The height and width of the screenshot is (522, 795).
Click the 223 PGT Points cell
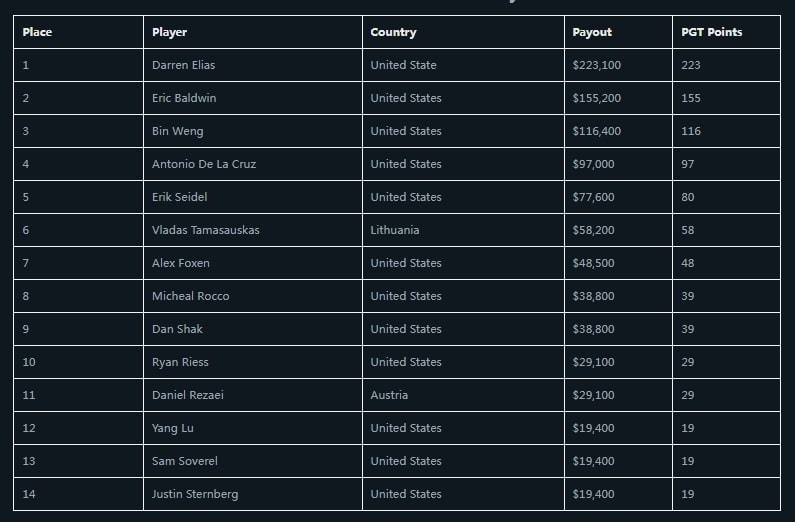click(x=691, y=65)
